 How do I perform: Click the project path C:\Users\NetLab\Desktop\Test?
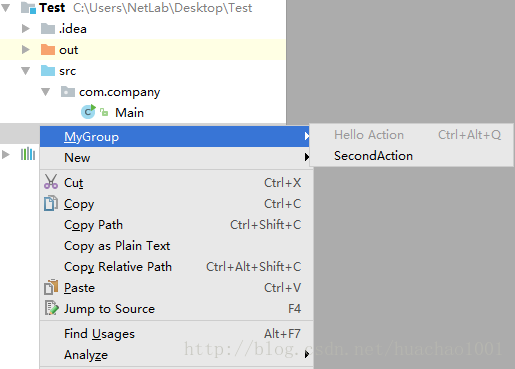[162, 8]
